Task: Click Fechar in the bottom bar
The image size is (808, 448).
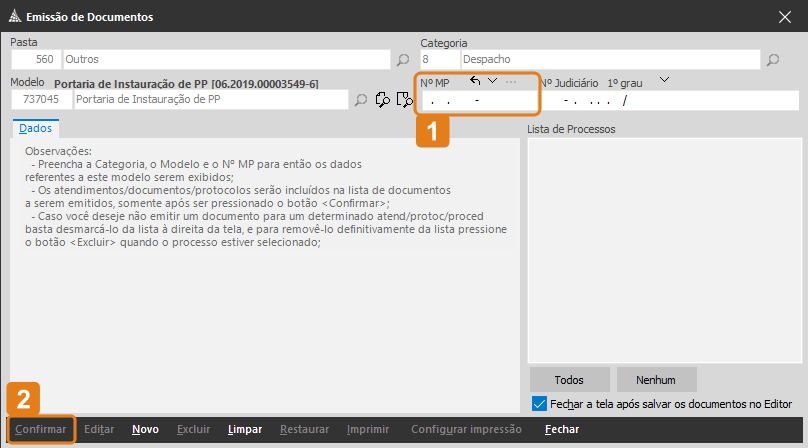Action: (x=562, y=429)
